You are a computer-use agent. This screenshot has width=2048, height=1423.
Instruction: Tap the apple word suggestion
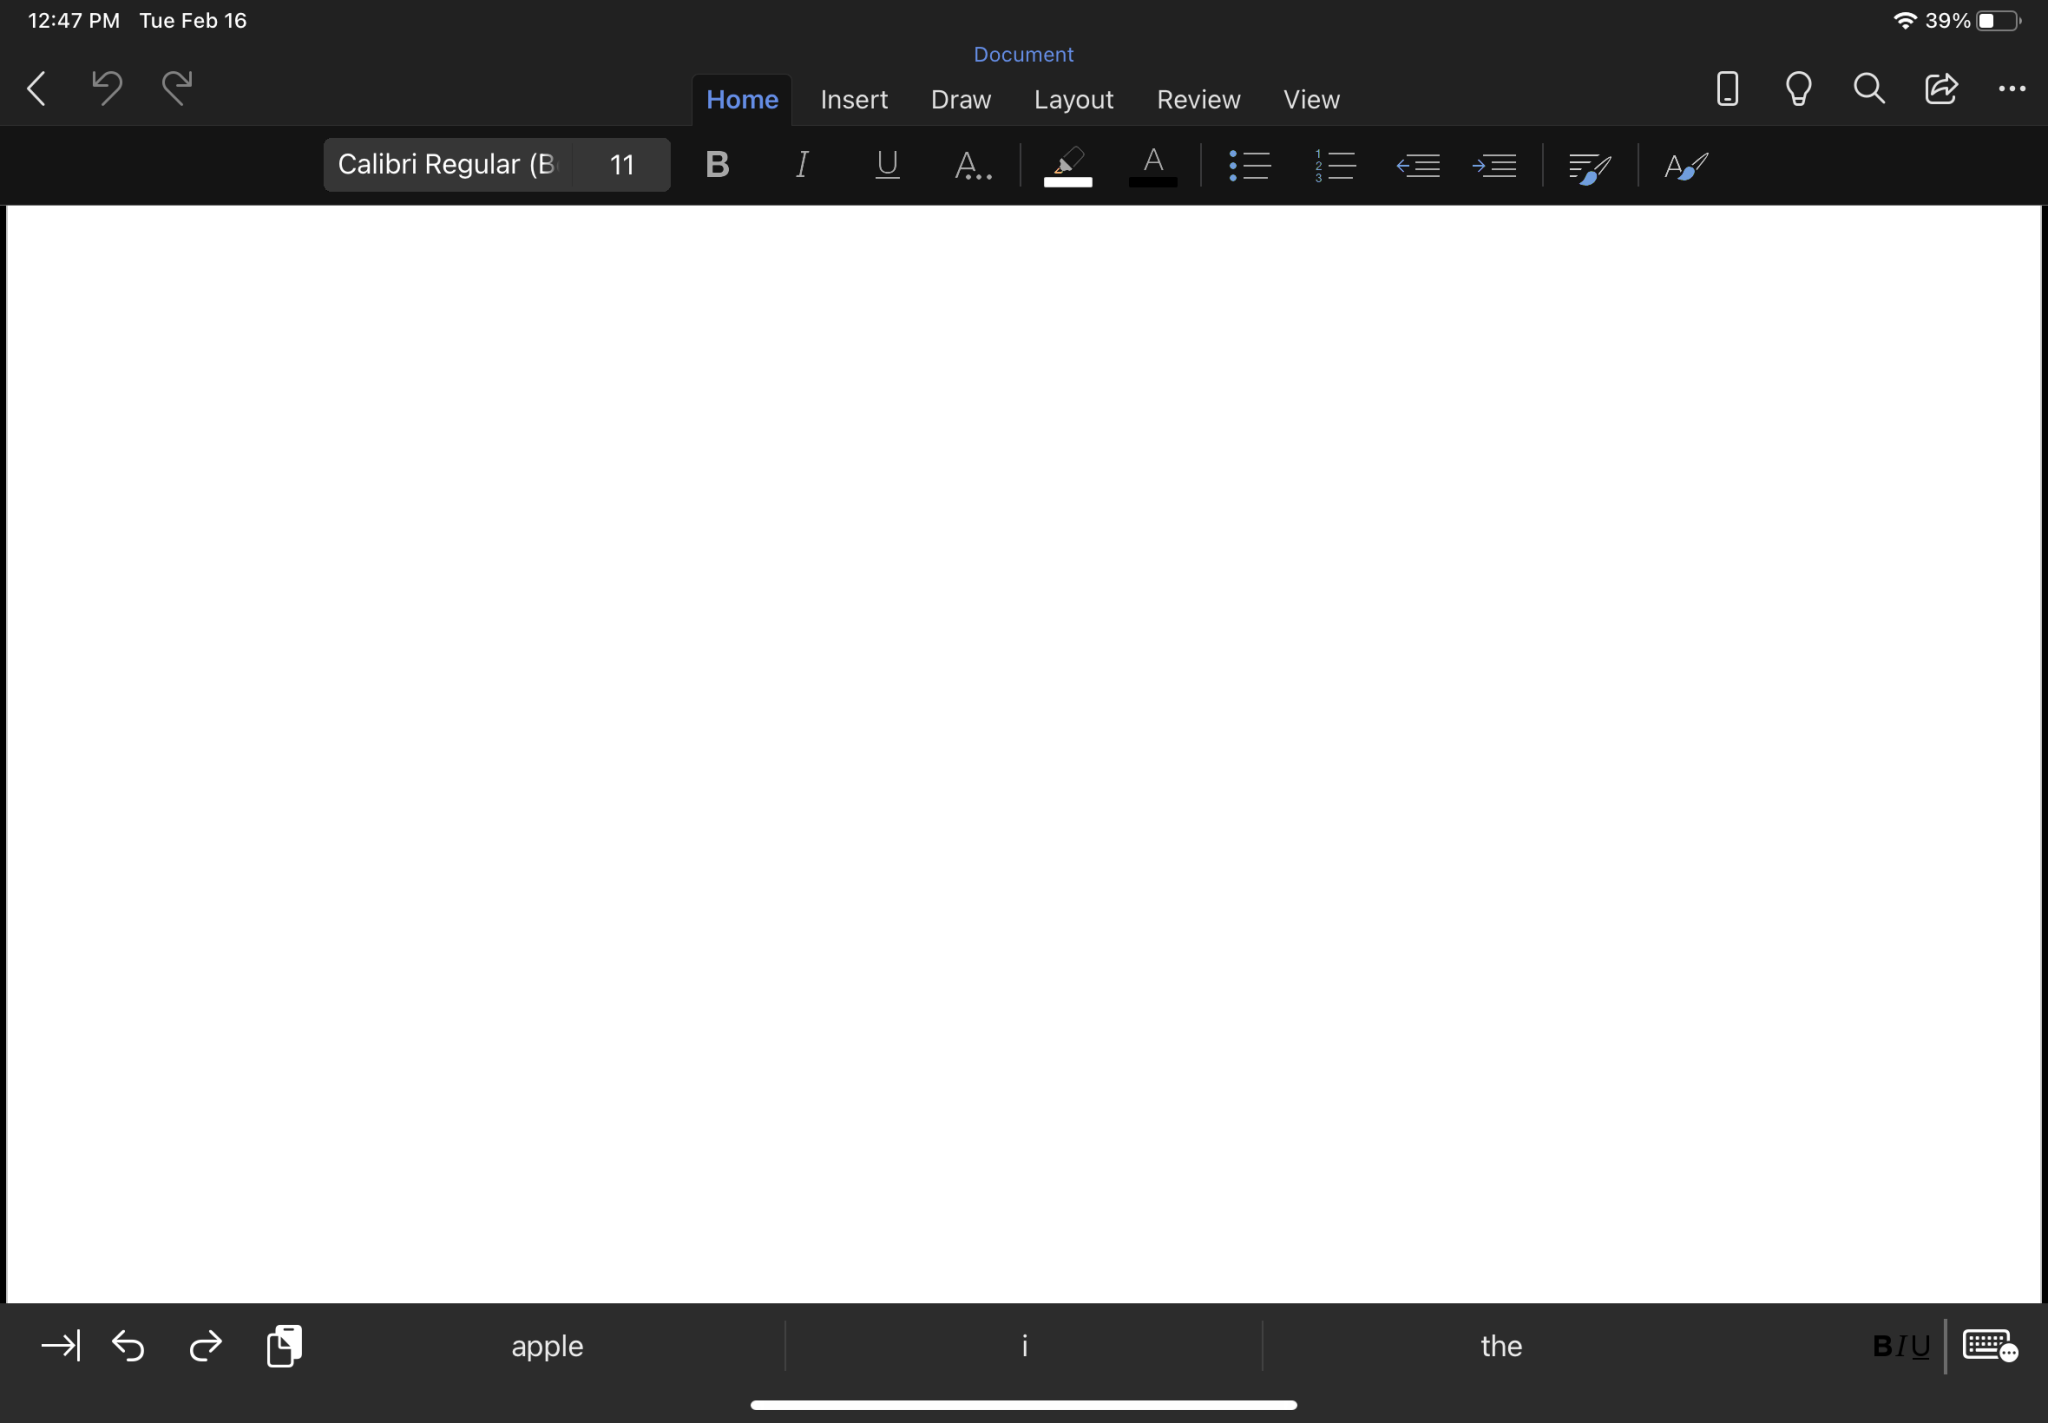(x=546, y=1345)
